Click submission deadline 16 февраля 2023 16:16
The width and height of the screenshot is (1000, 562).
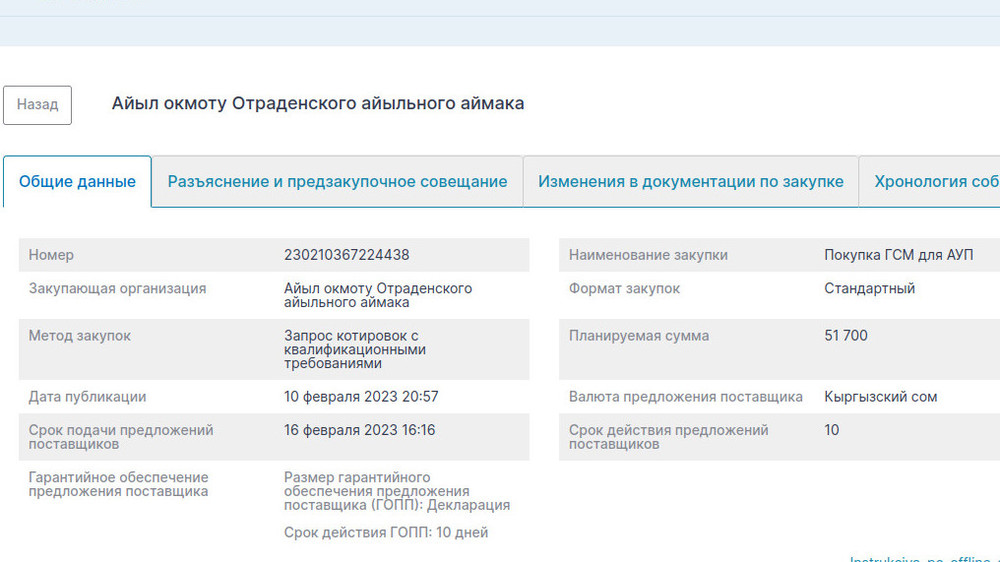359,430
